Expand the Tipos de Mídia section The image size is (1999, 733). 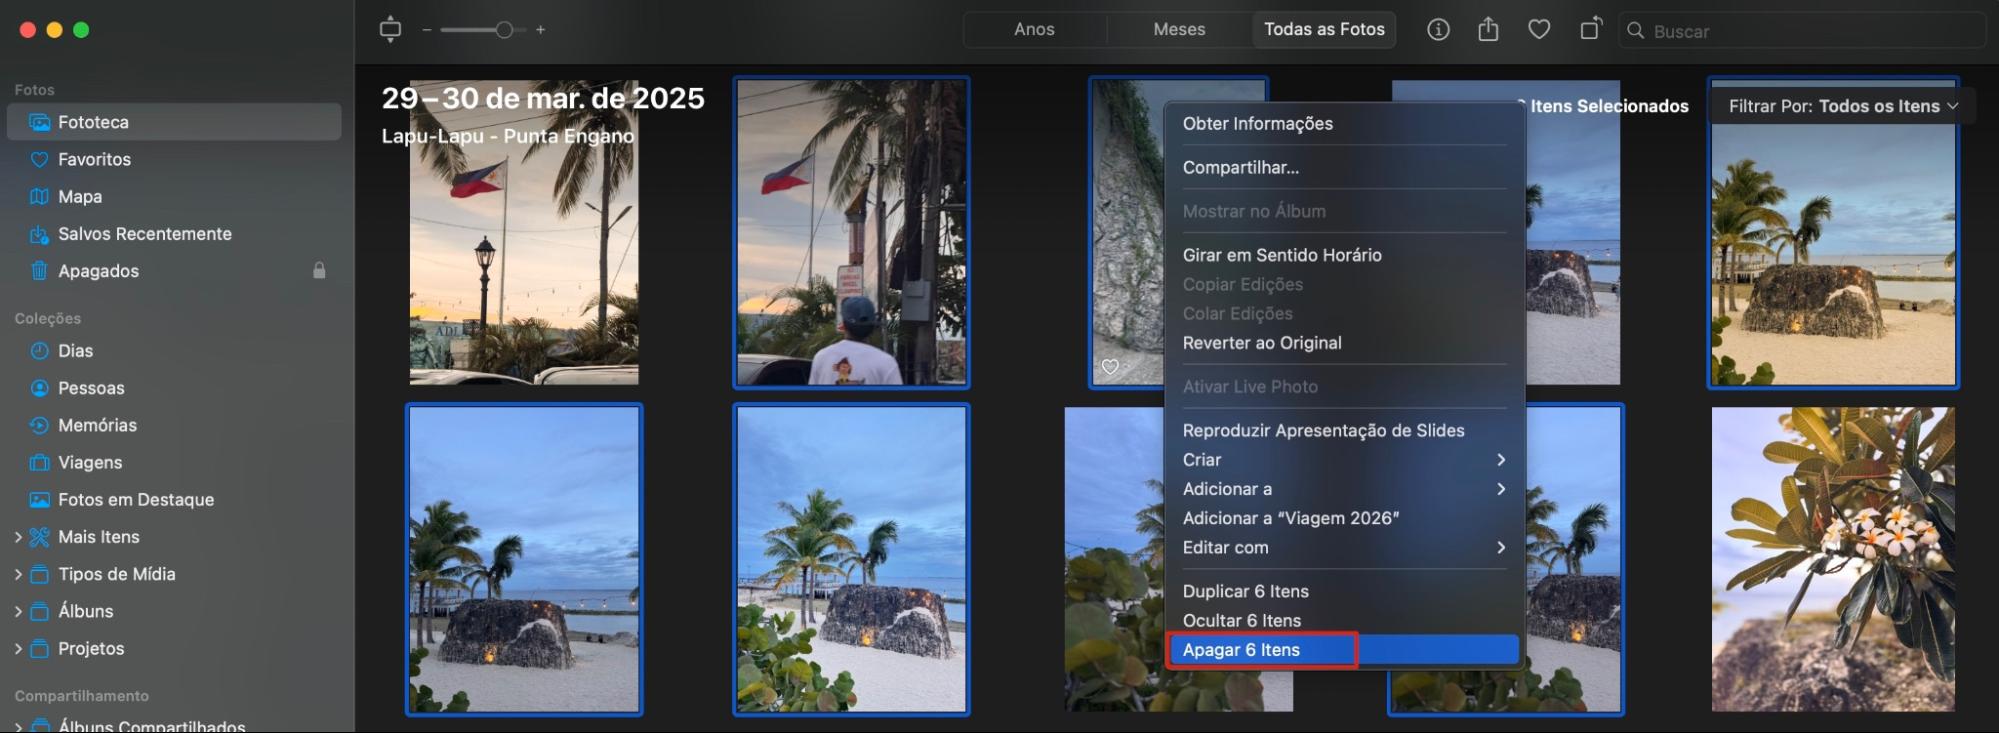(x=18, y=574)
